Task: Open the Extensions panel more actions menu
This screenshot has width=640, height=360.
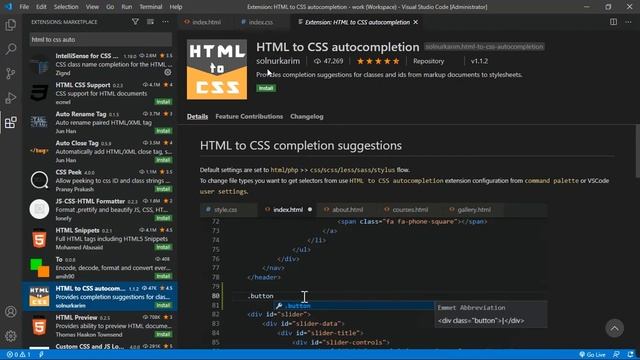Action: [165, 22]
